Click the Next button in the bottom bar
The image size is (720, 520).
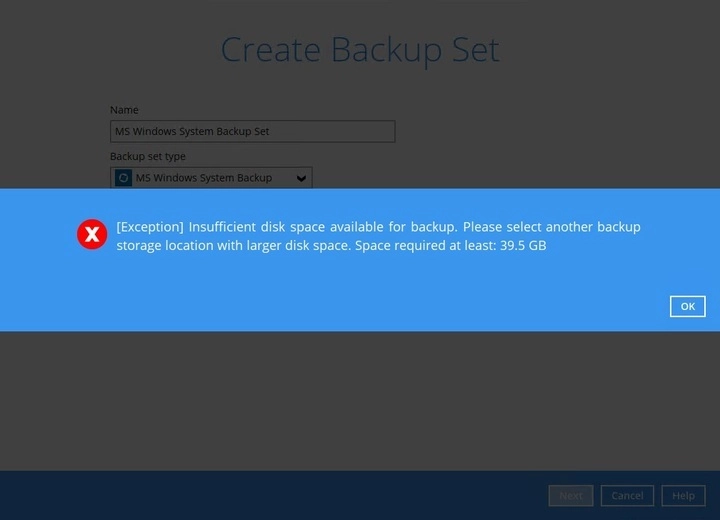(x=571, y=496)
